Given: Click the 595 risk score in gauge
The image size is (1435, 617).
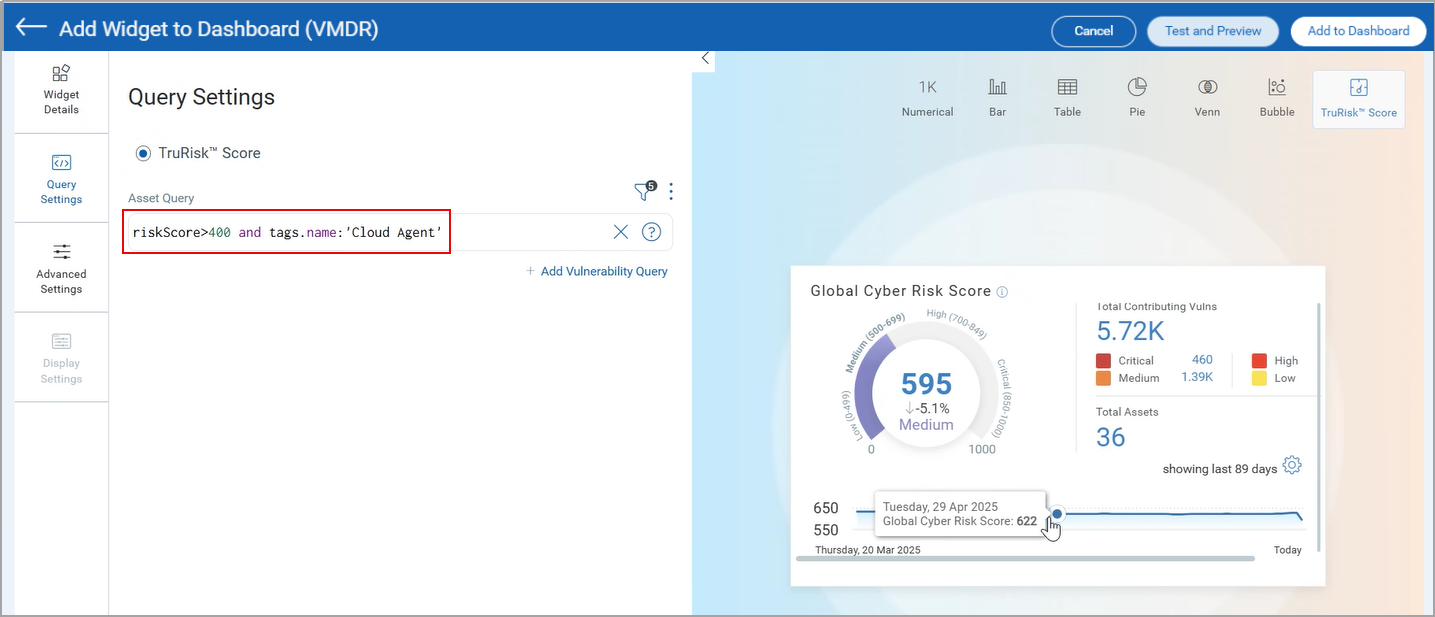Looking at the screenshot, I should (x=926, y=384).
